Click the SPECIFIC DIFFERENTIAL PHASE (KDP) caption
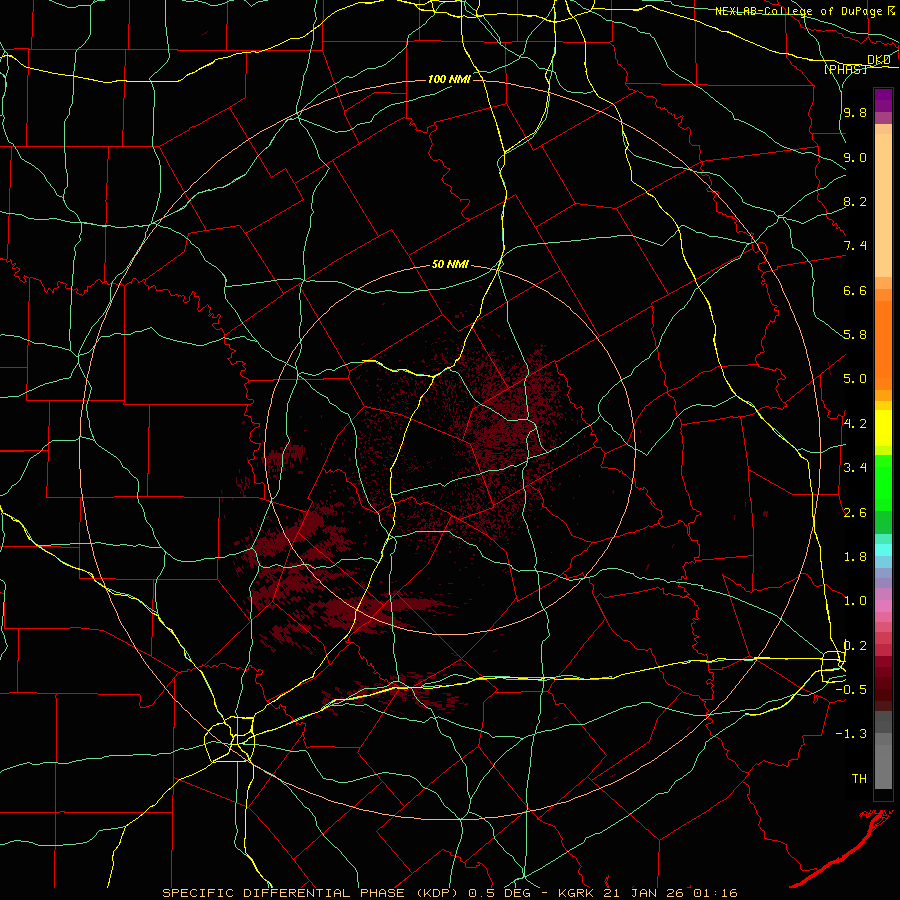The image size is (900, 900). (x=312, y=893)
